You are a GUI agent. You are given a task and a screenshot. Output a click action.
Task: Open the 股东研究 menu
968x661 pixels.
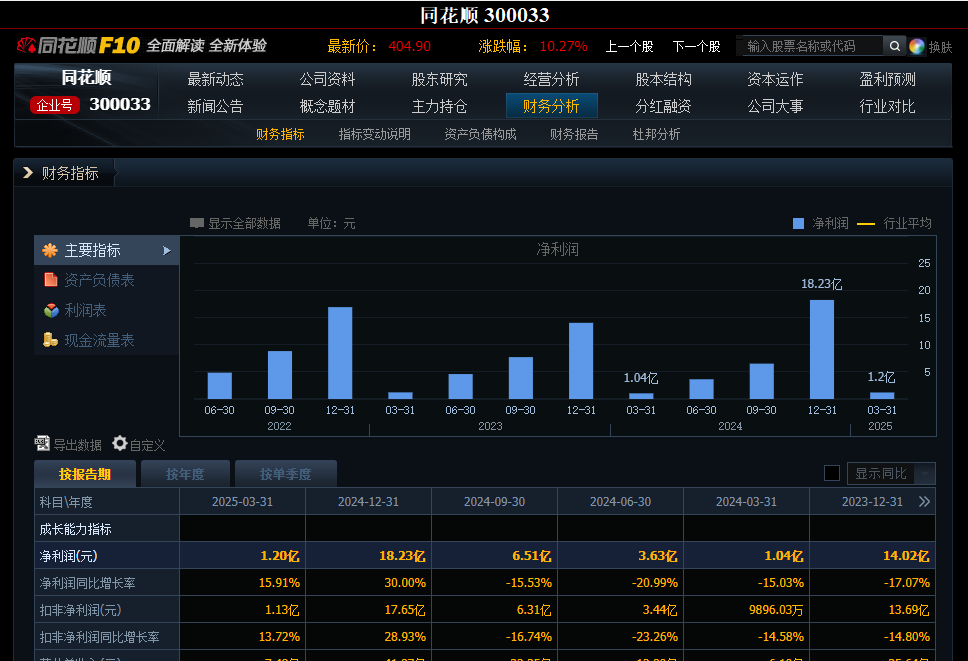(x=440, y=79)
